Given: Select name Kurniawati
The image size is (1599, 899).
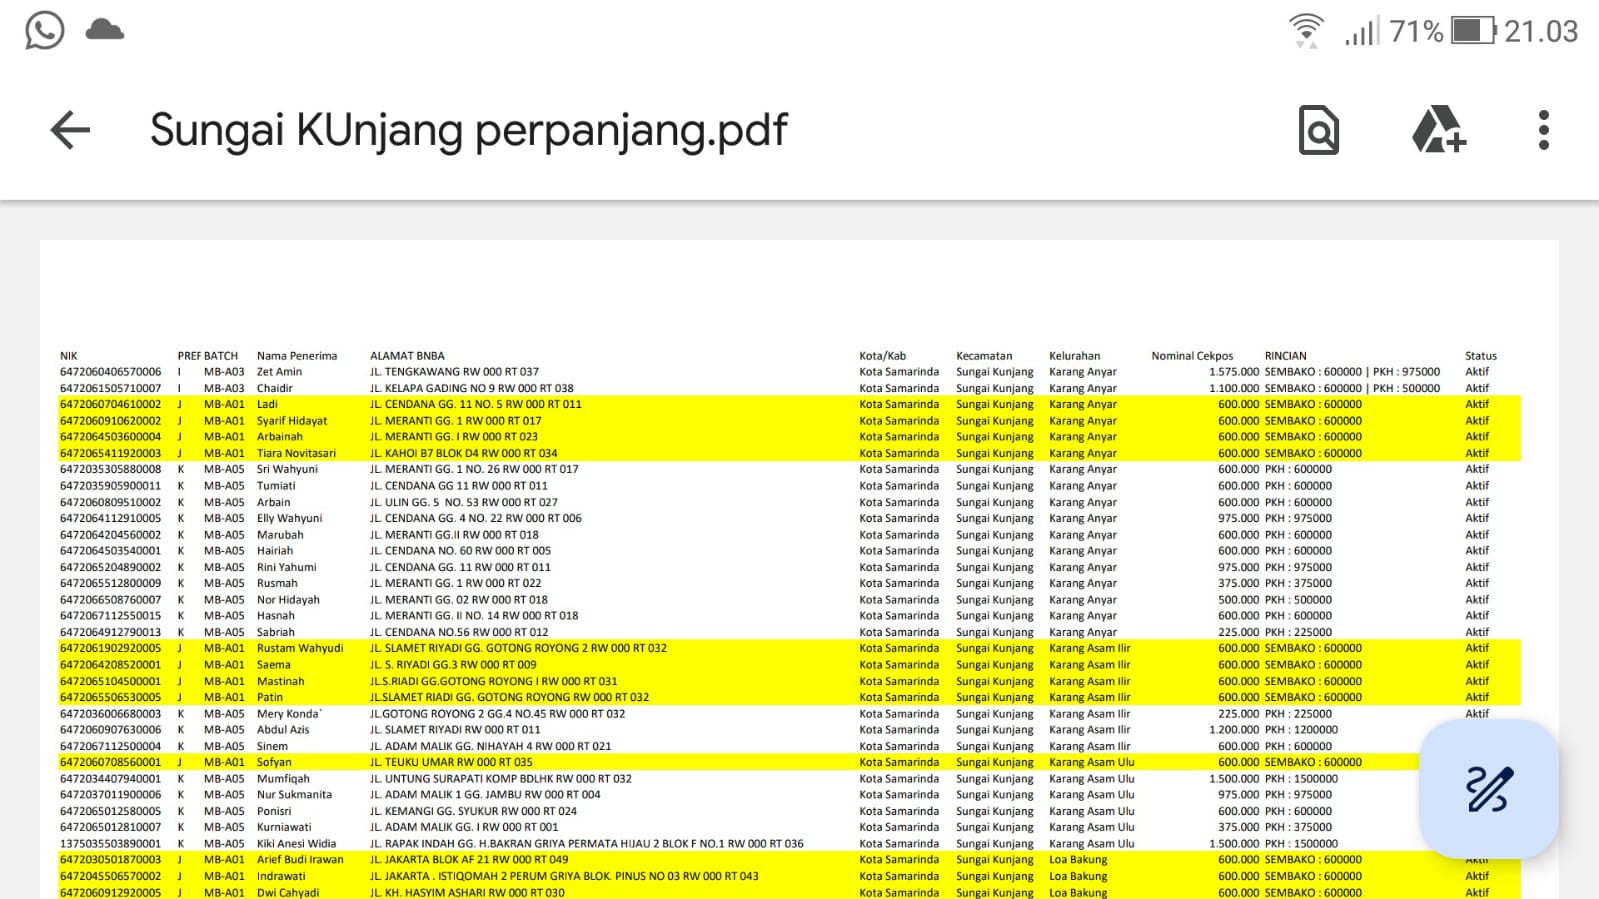Looking at the screenshot, I should point(284,827).
